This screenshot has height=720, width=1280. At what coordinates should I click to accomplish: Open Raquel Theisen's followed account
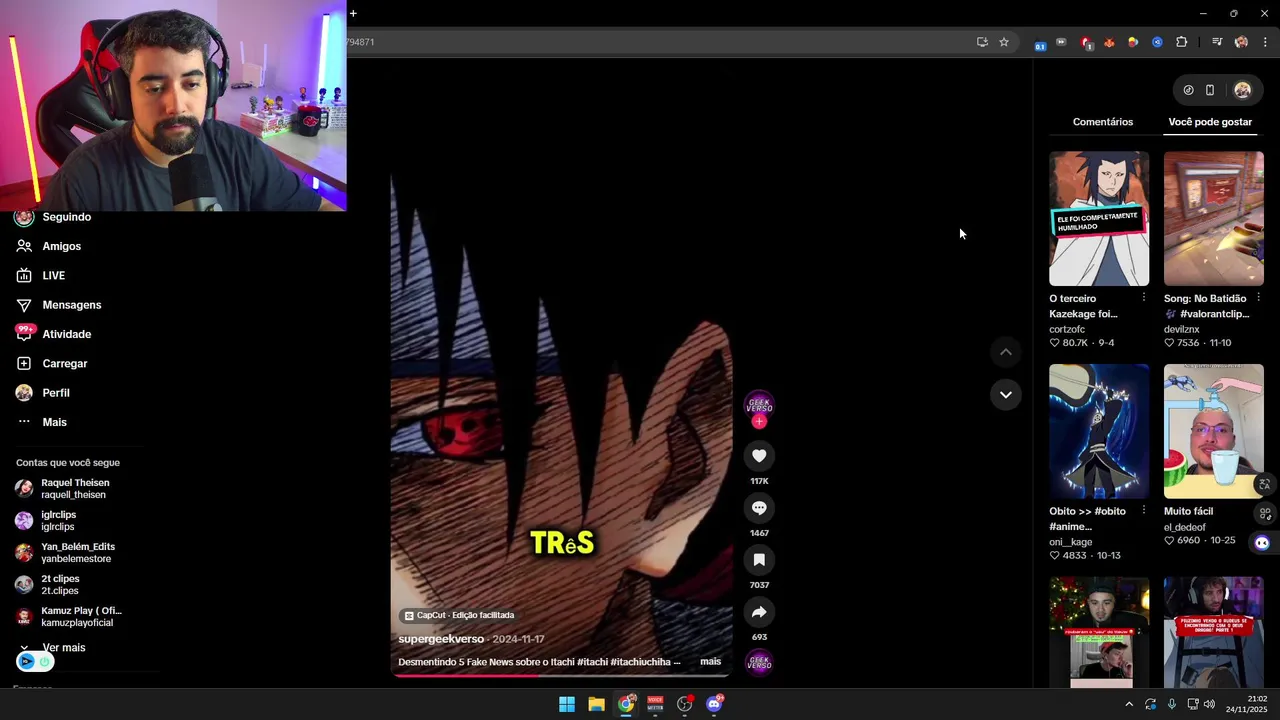click(63, 489)
